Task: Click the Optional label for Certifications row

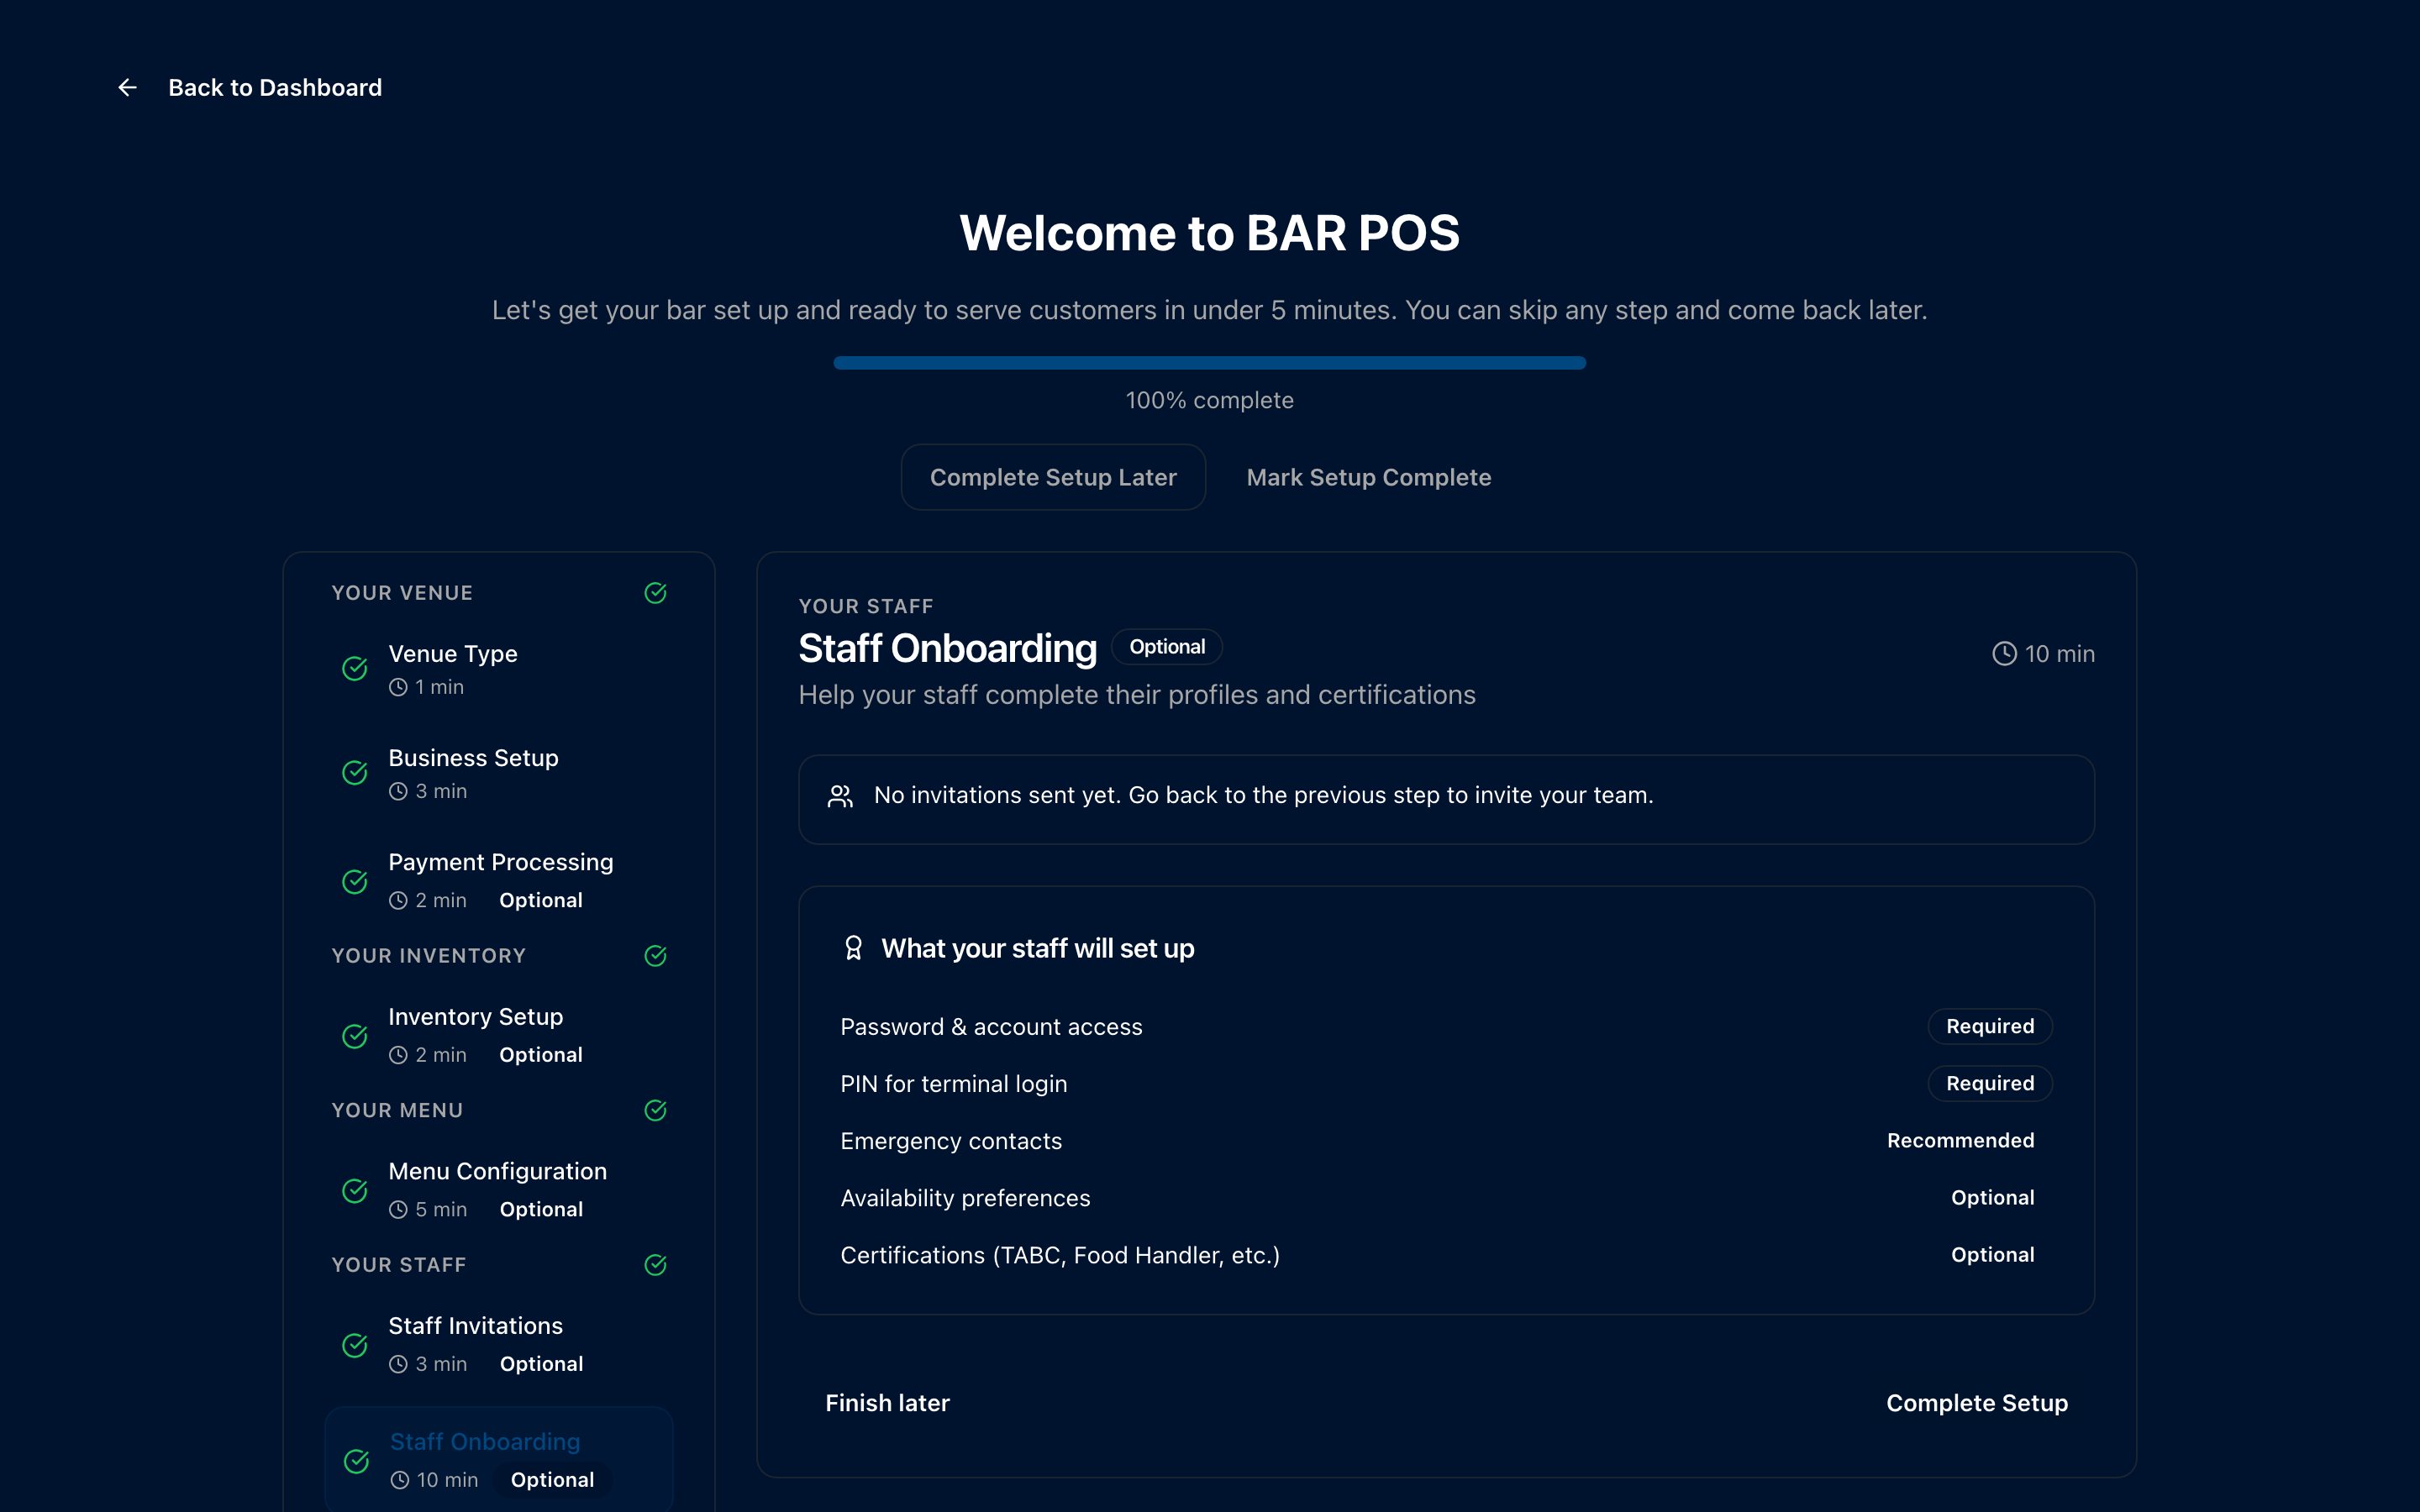Action: coord(1992,1254)
